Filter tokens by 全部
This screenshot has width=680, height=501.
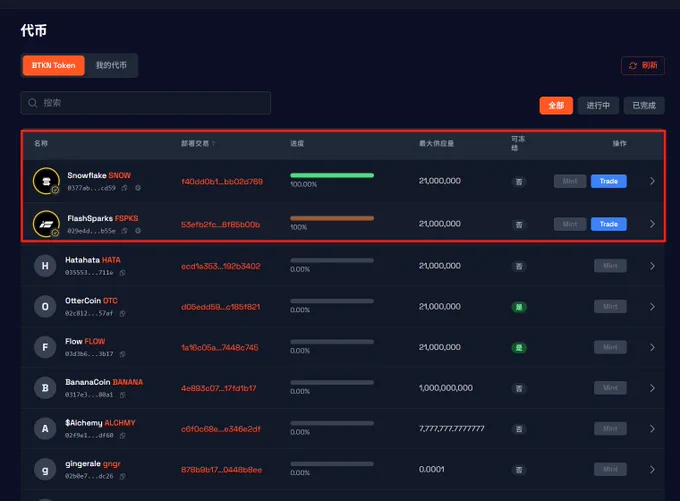[x=556, y=105]
